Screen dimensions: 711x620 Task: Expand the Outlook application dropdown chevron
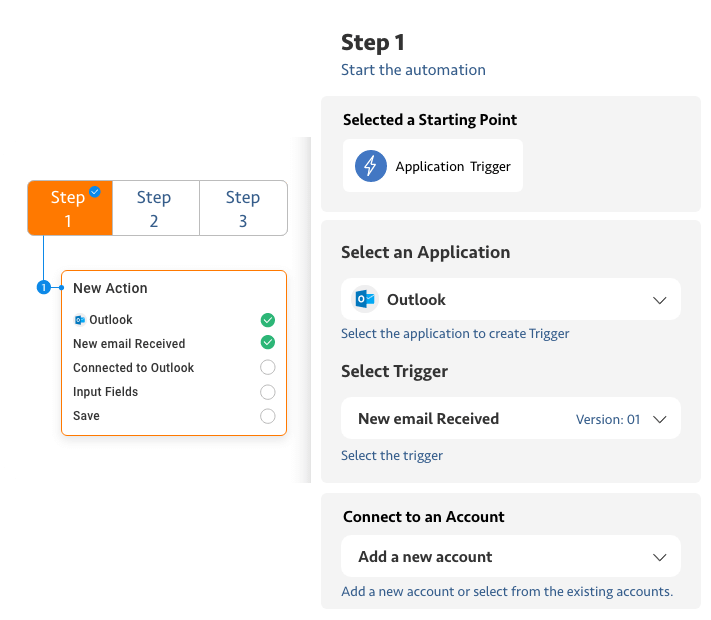coord(659,300)
